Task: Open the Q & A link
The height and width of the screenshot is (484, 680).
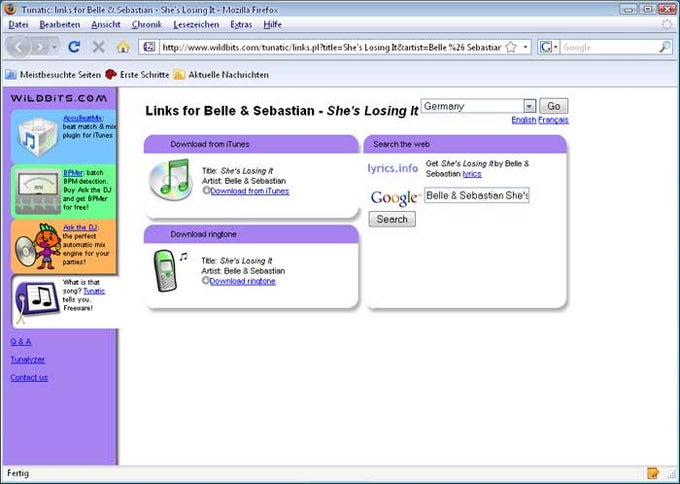Action: click(x=21, y=342)
